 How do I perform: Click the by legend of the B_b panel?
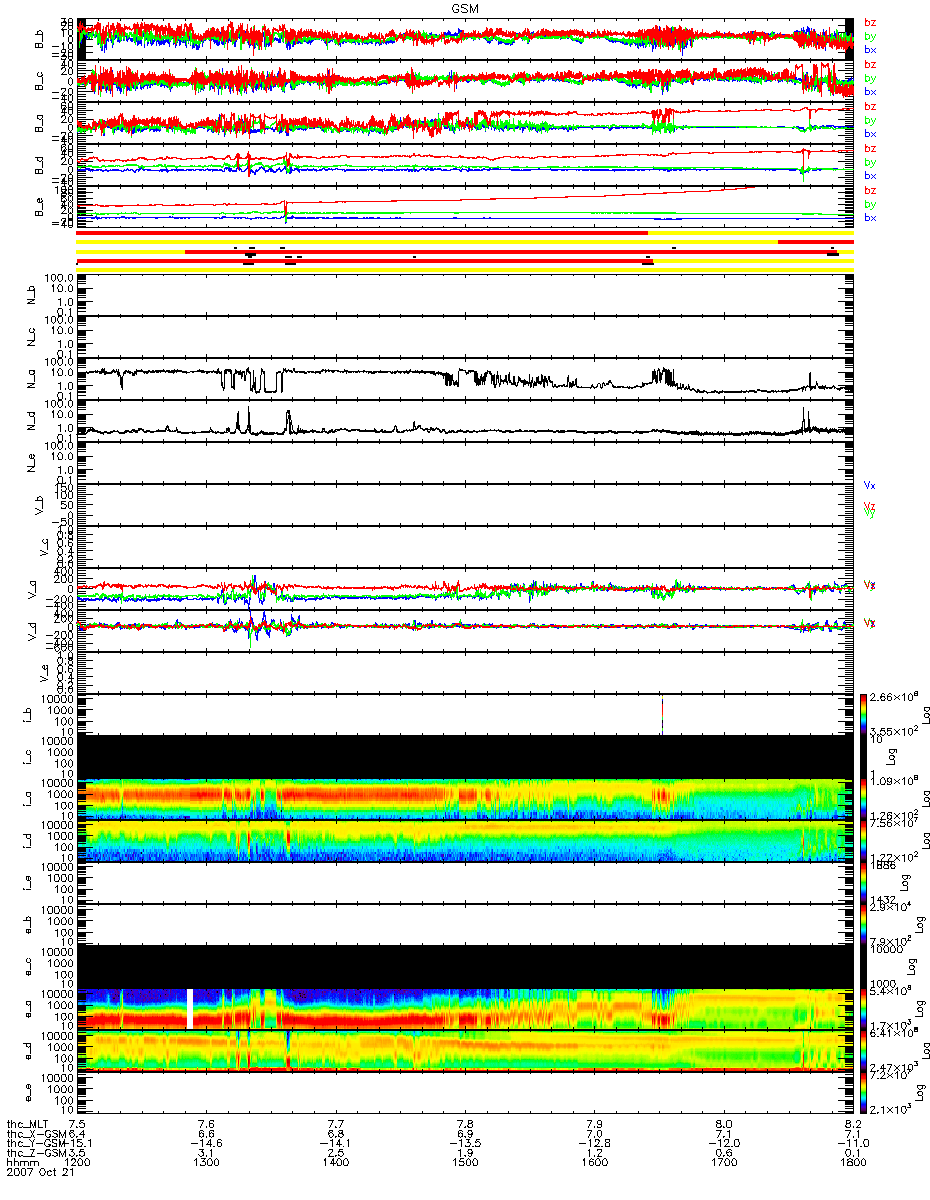[x=870, y=36]
